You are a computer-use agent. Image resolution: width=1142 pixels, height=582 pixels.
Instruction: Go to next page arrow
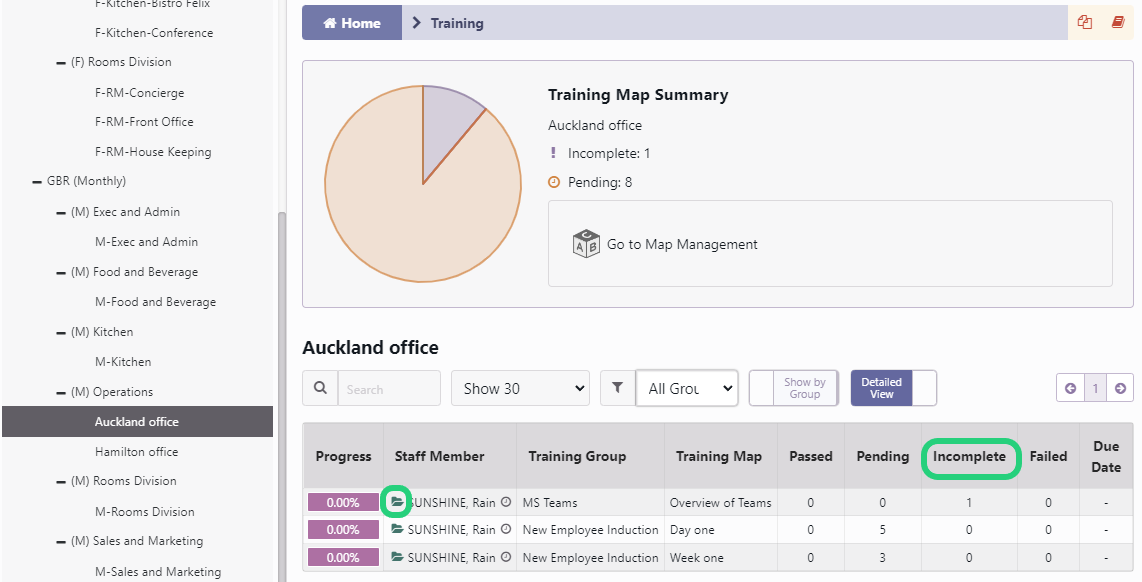(x=1120, y=388)
